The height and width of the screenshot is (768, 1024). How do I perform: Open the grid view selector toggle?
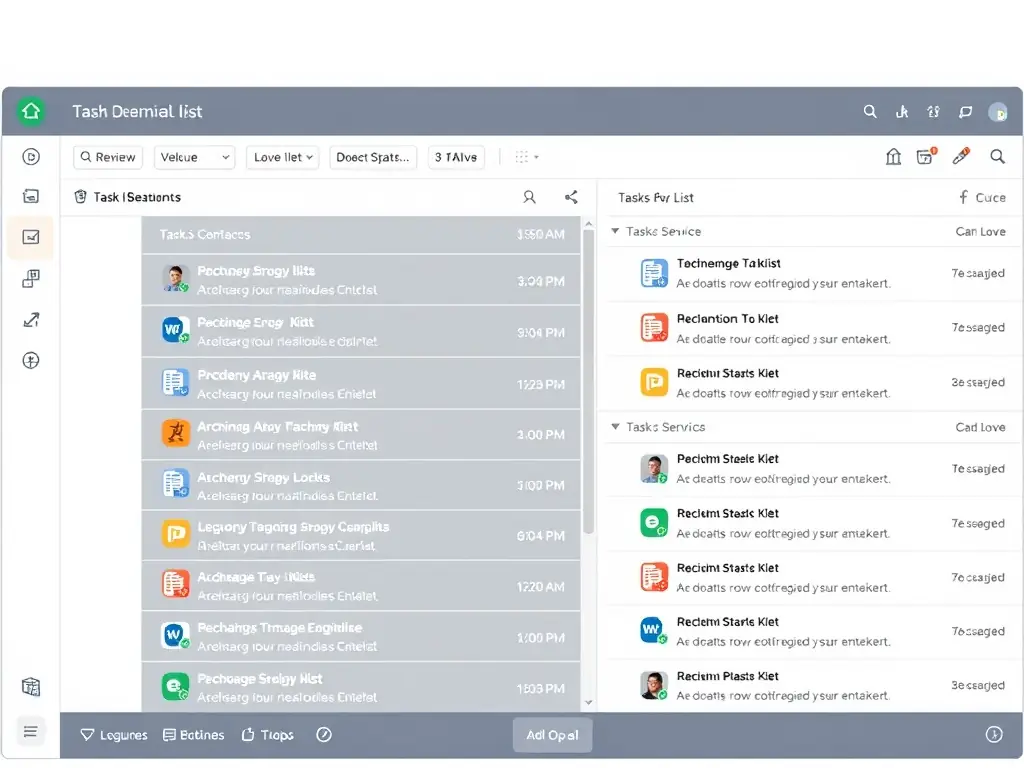coord(525,157)
